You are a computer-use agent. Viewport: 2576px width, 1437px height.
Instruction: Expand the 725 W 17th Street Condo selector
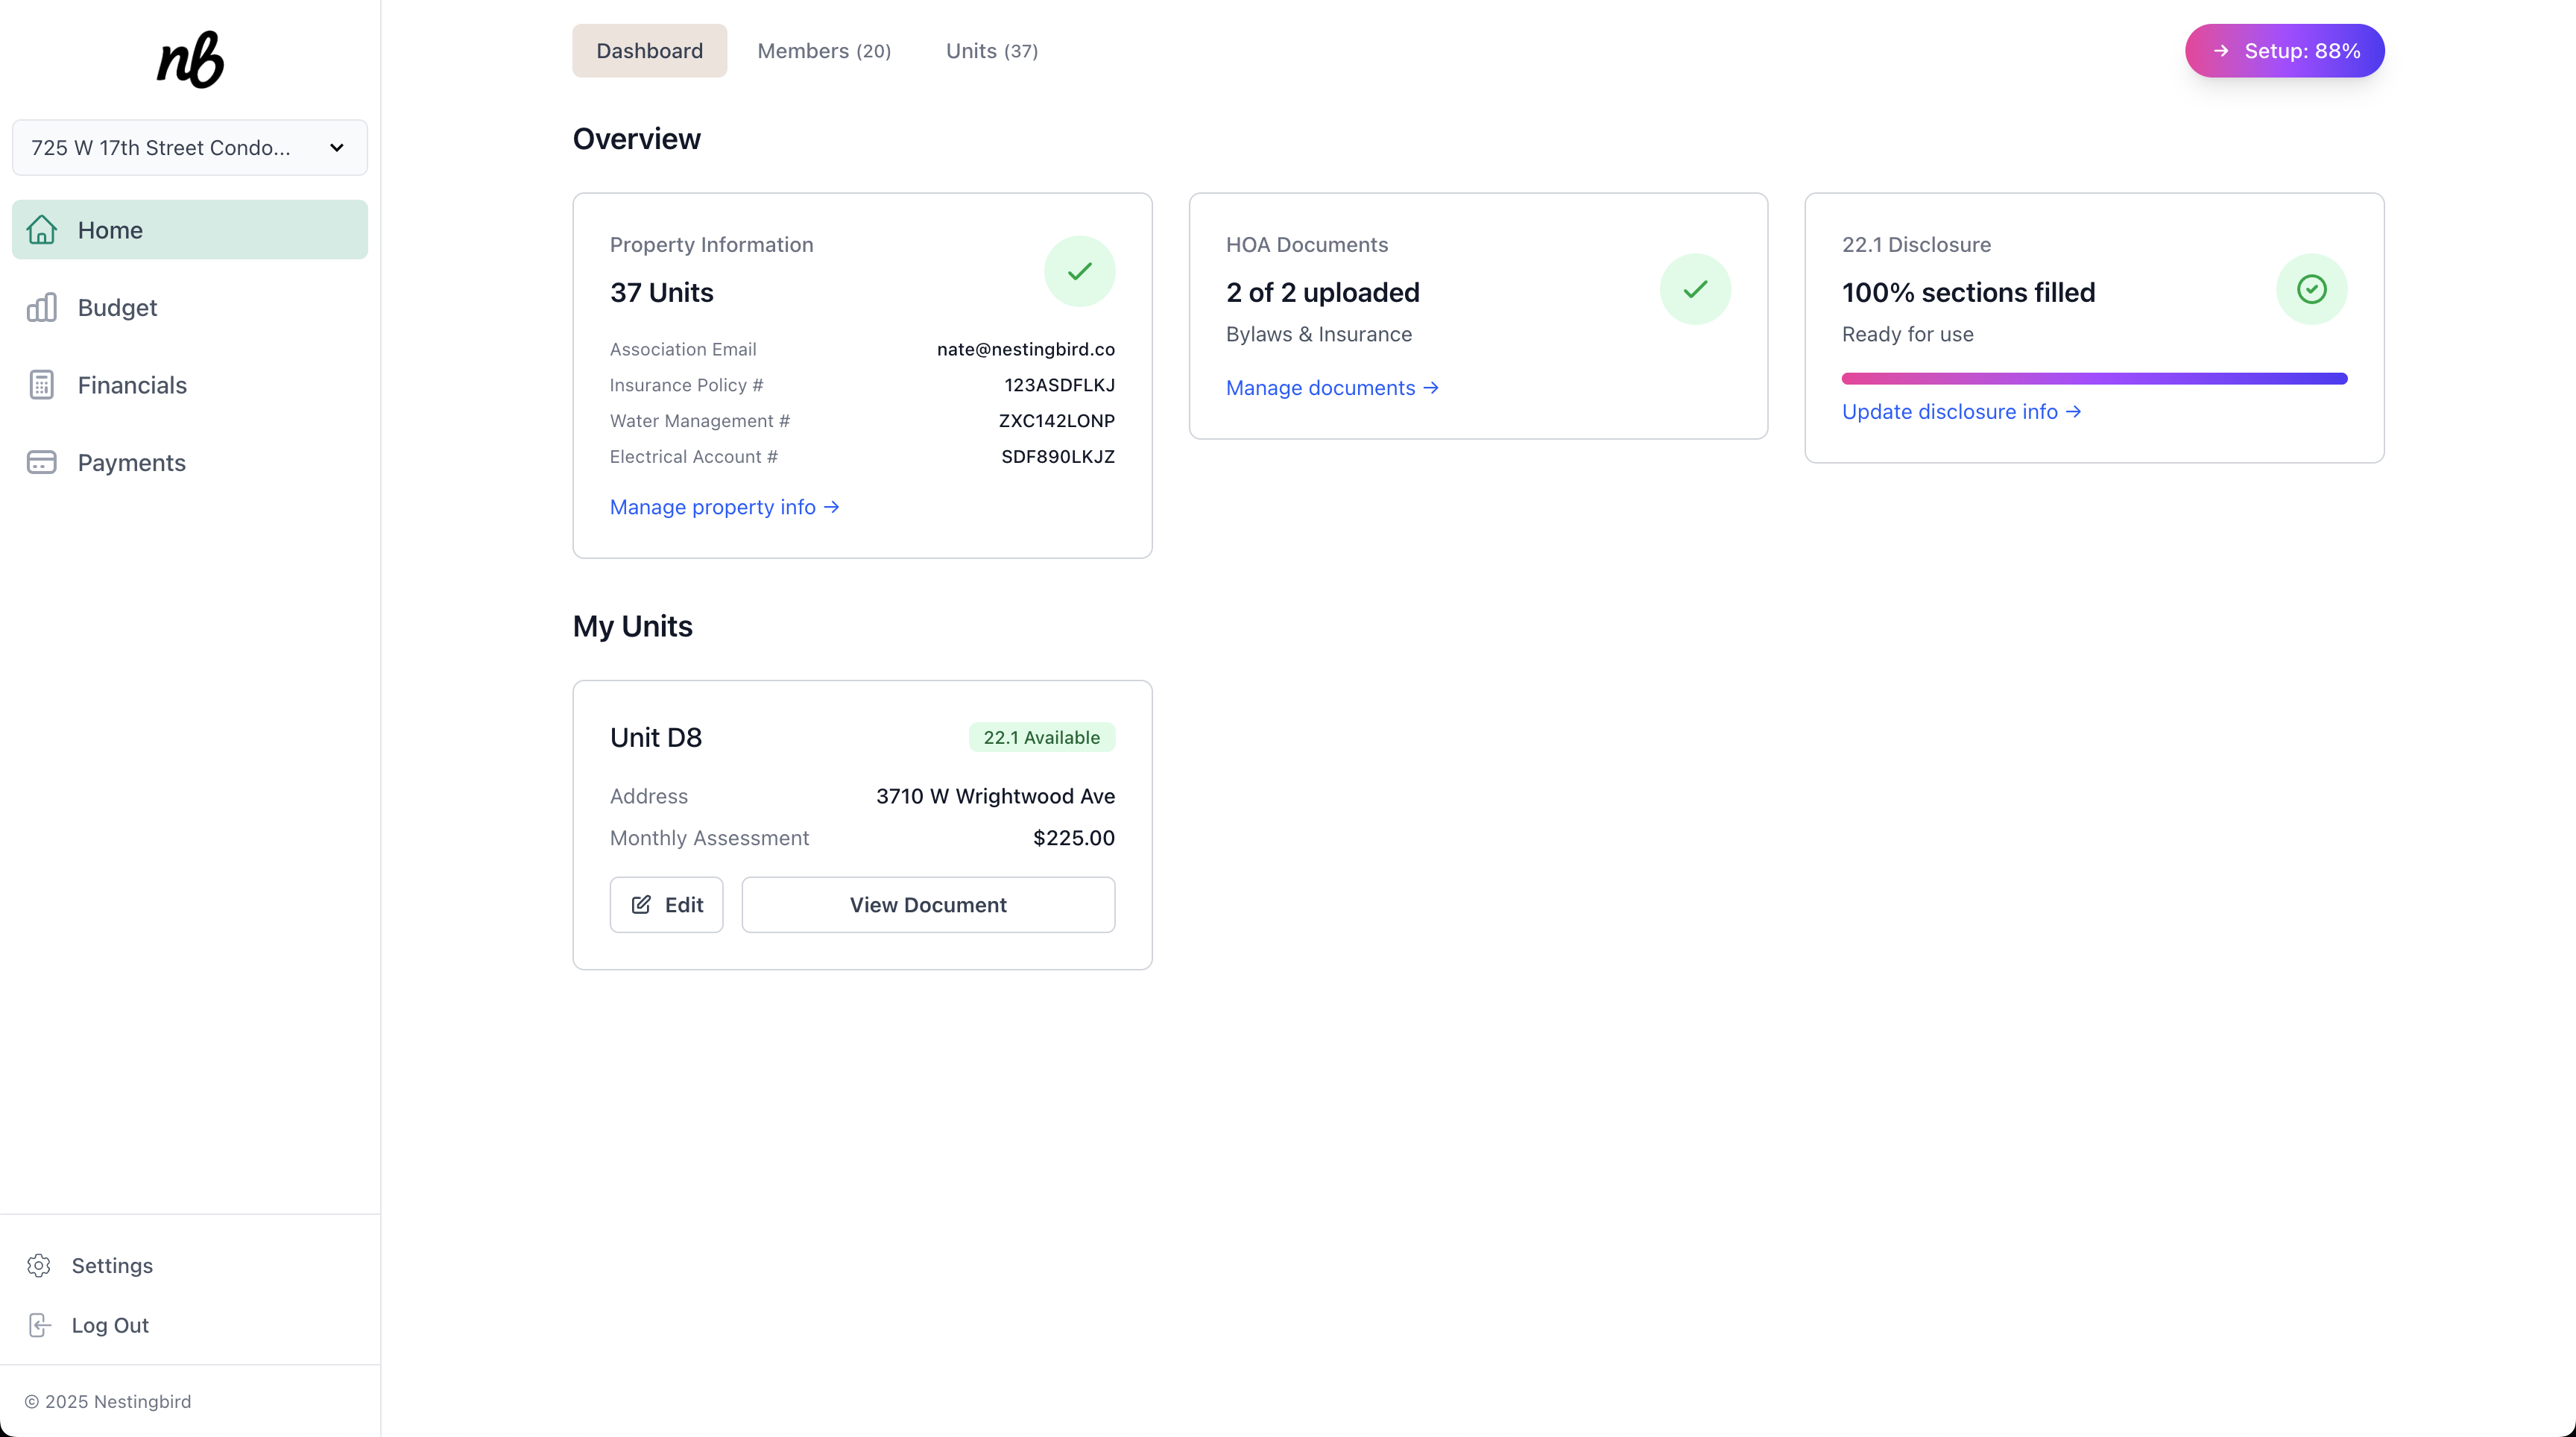[x=162, y=148]
